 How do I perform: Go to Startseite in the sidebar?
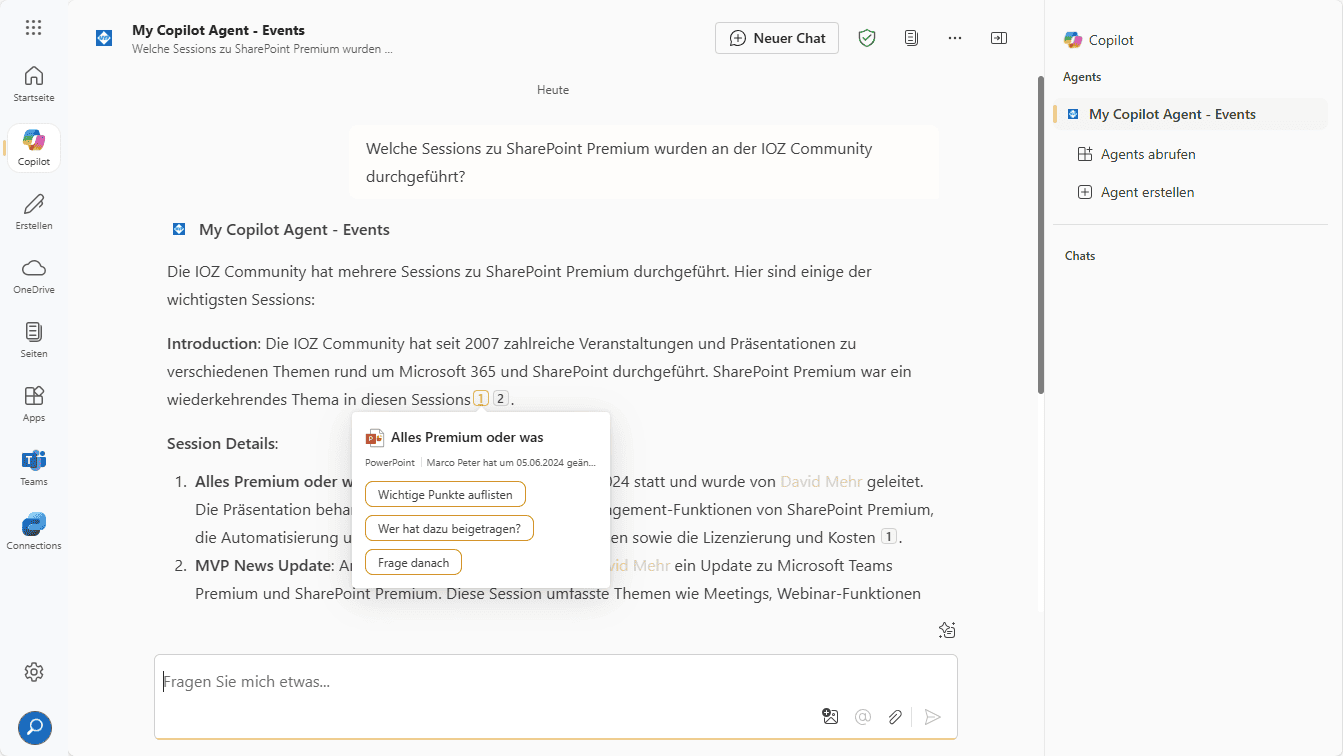[34, 85]
